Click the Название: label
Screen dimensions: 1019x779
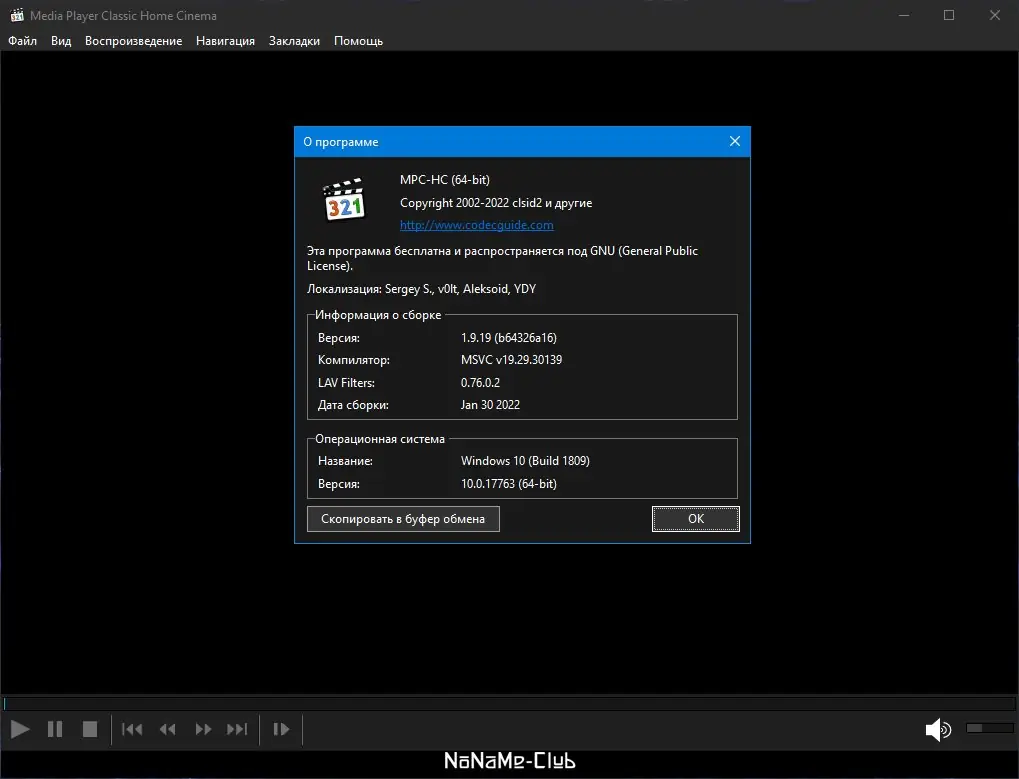[345, 461]
